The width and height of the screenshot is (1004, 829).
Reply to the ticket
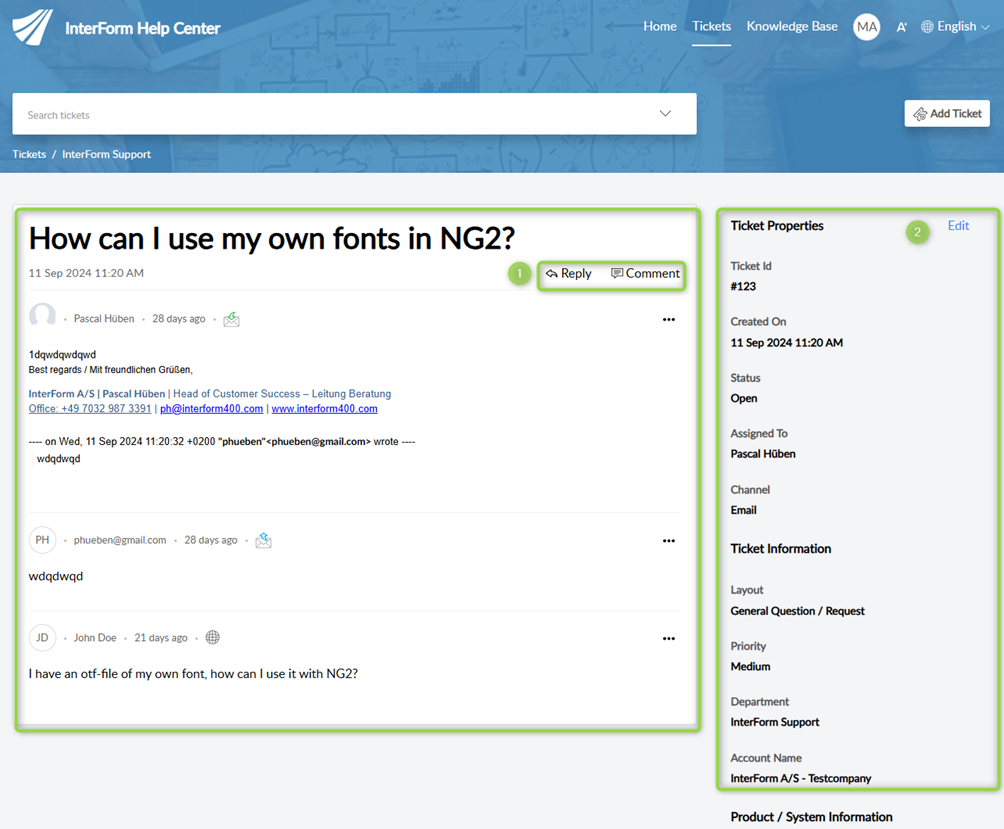pos(569,273)
